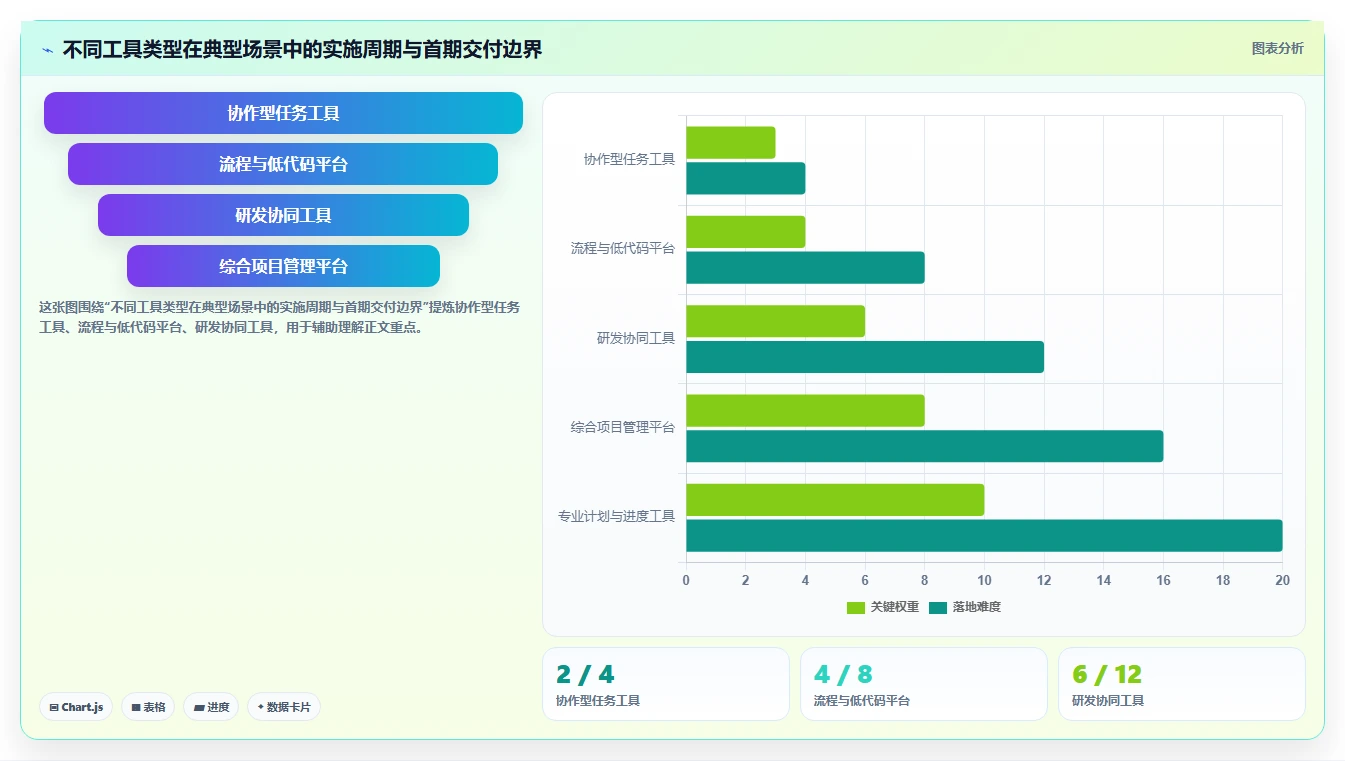Click the 数据卡片 tag chip
1345x761 pixels.
click(284, 707)
